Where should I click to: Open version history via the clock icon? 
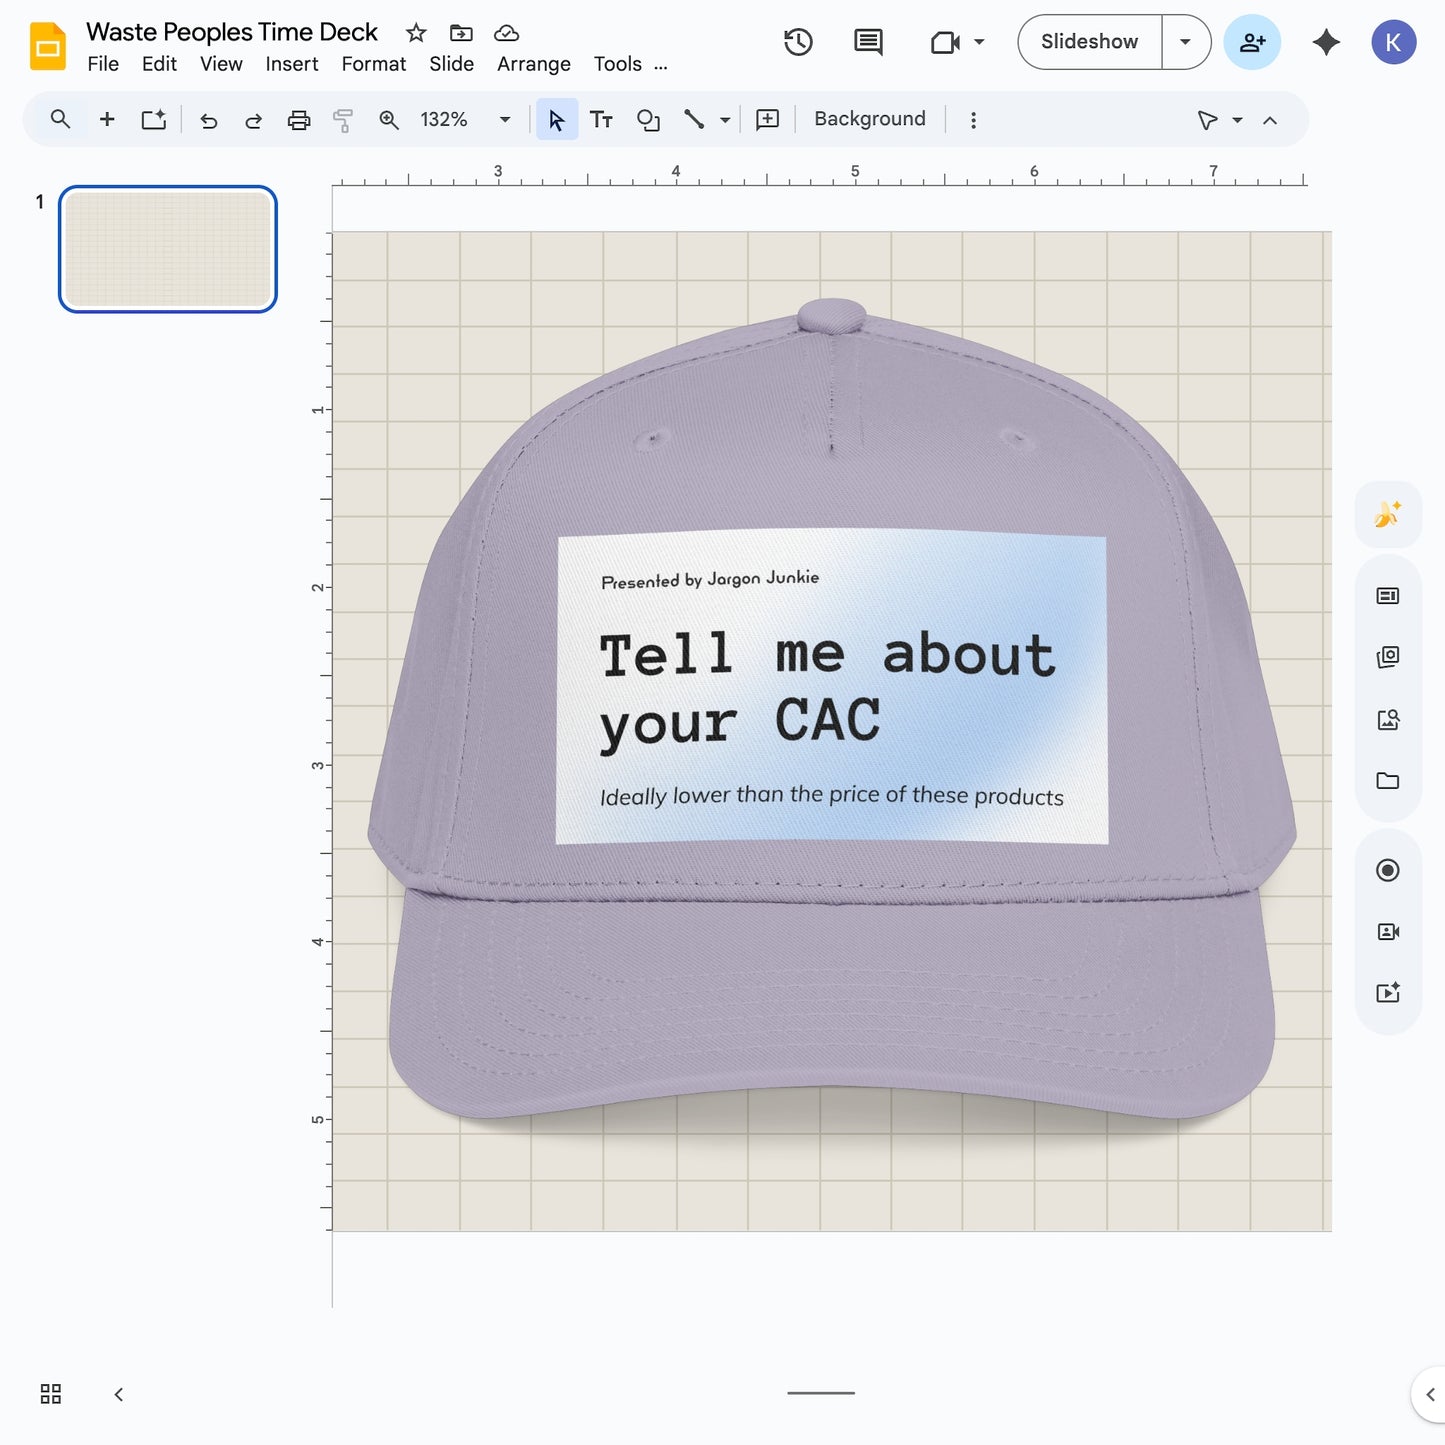coord(797,42)
